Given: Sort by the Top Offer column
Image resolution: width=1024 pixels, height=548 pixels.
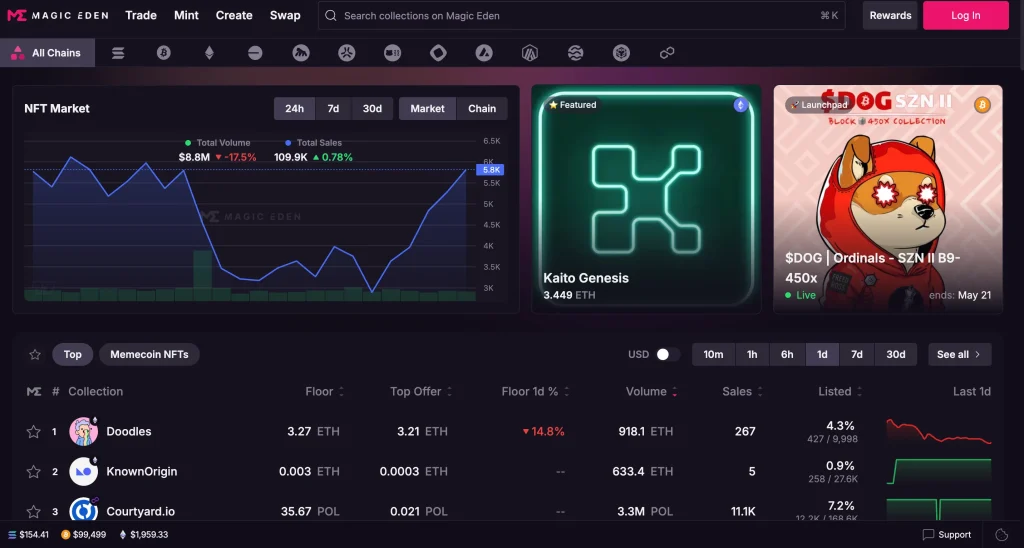Looking at the screenshot, I should (421, 391).
